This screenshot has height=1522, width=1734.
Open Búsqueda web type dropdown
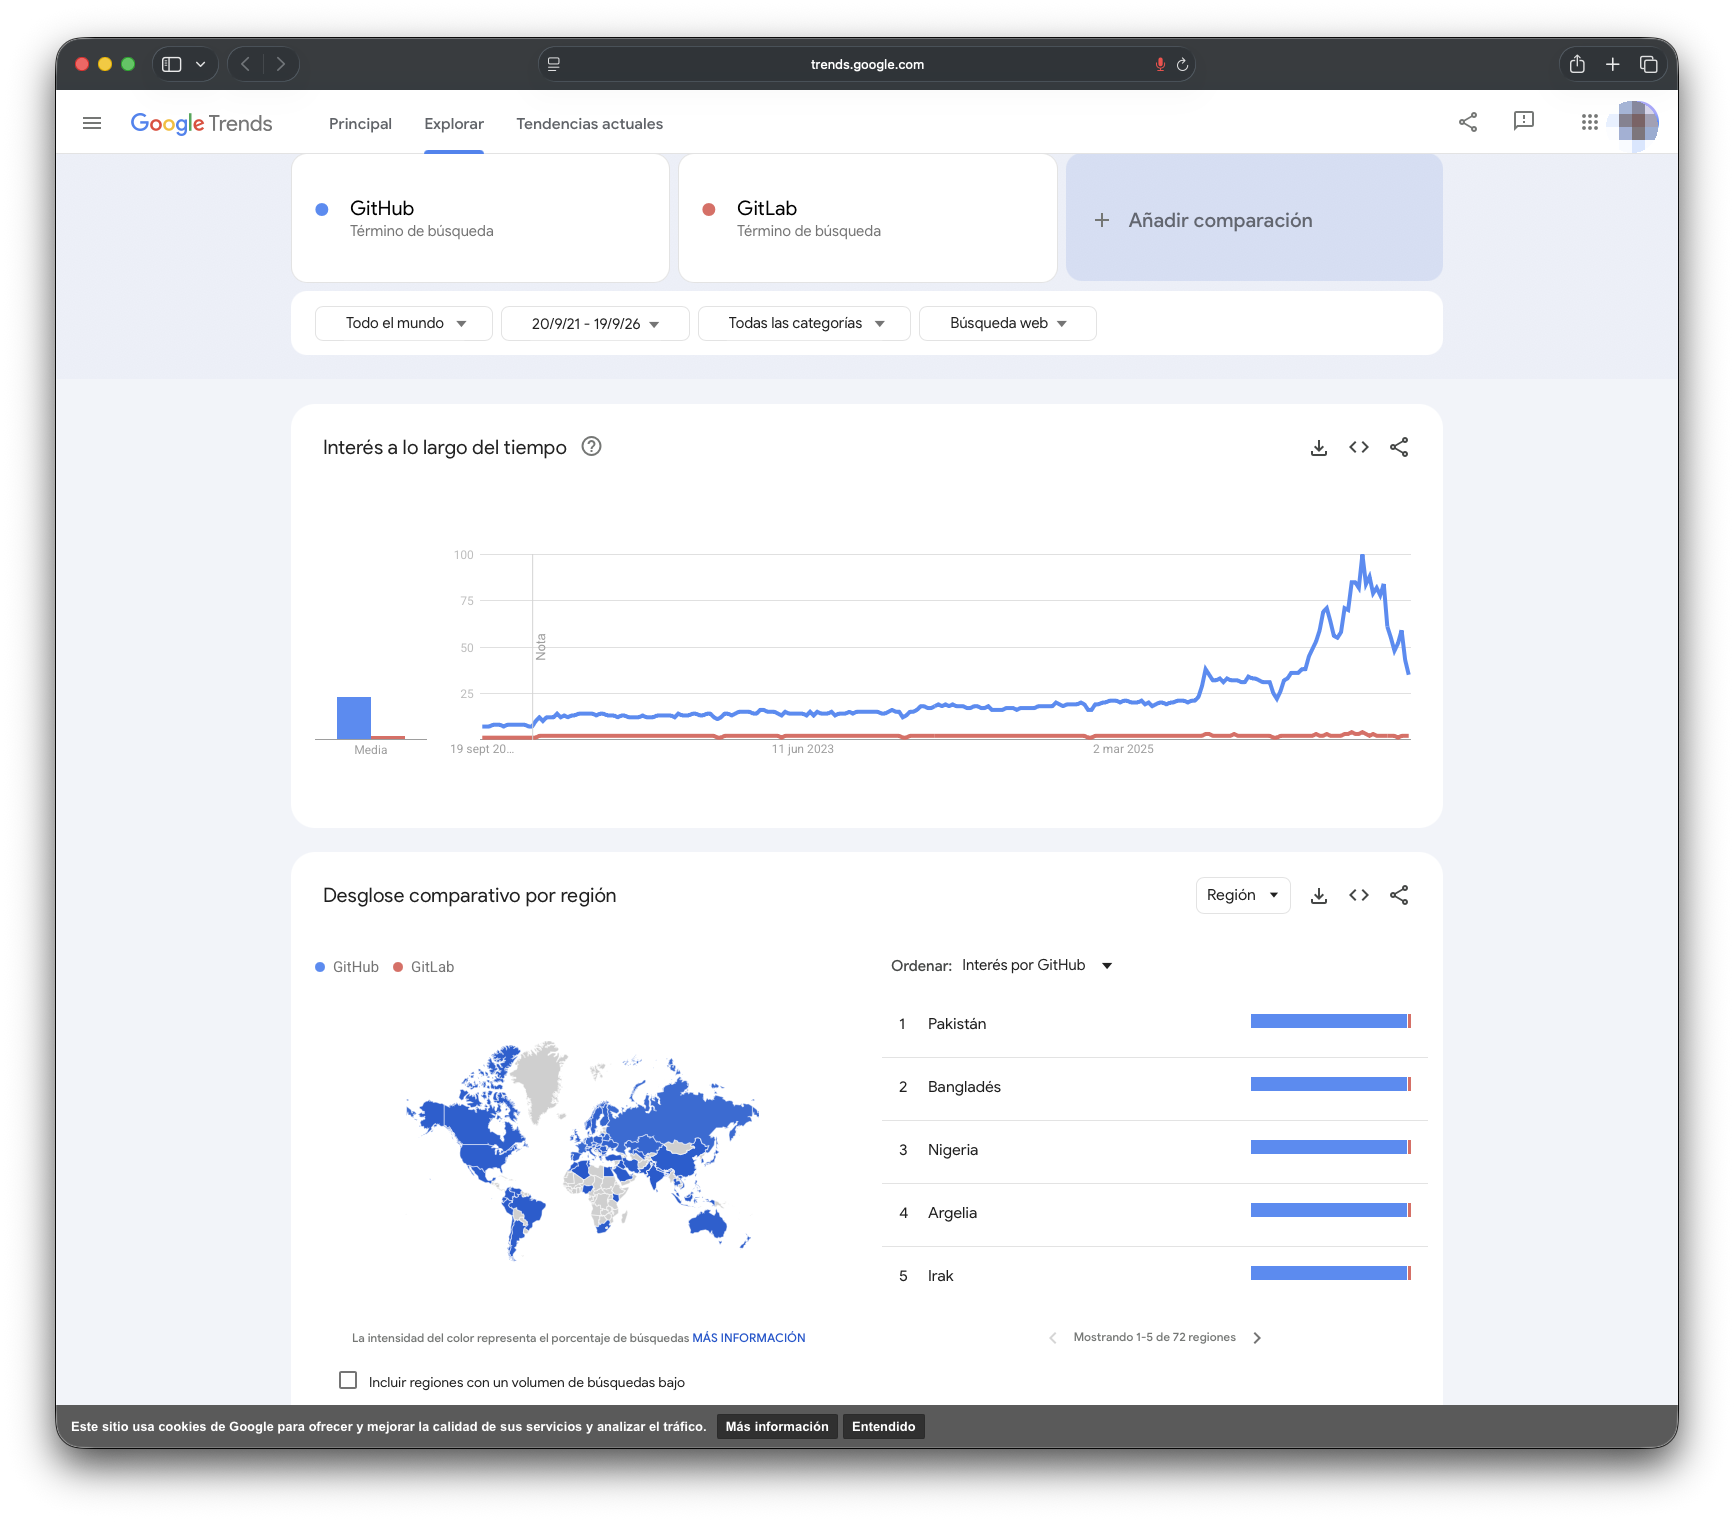tap(1008, 323)
